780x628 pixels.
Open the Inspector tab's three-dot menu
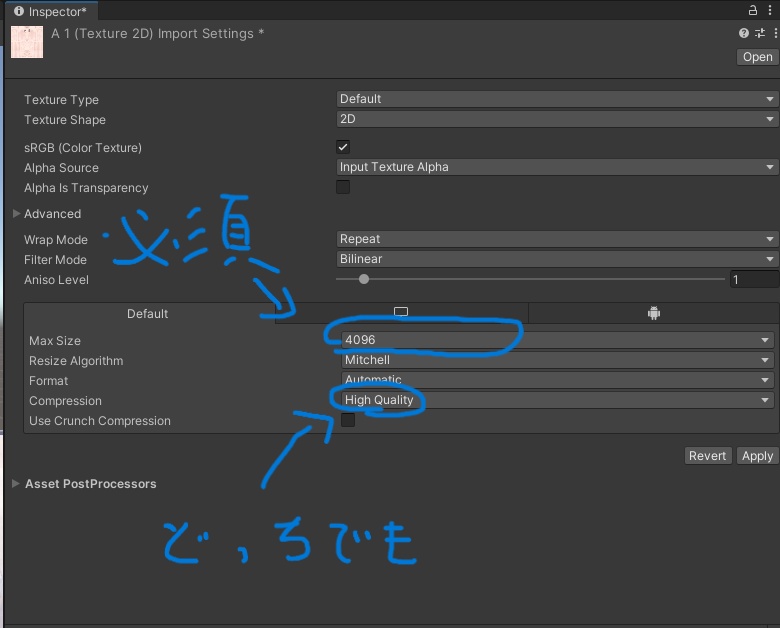pos(771,10)
